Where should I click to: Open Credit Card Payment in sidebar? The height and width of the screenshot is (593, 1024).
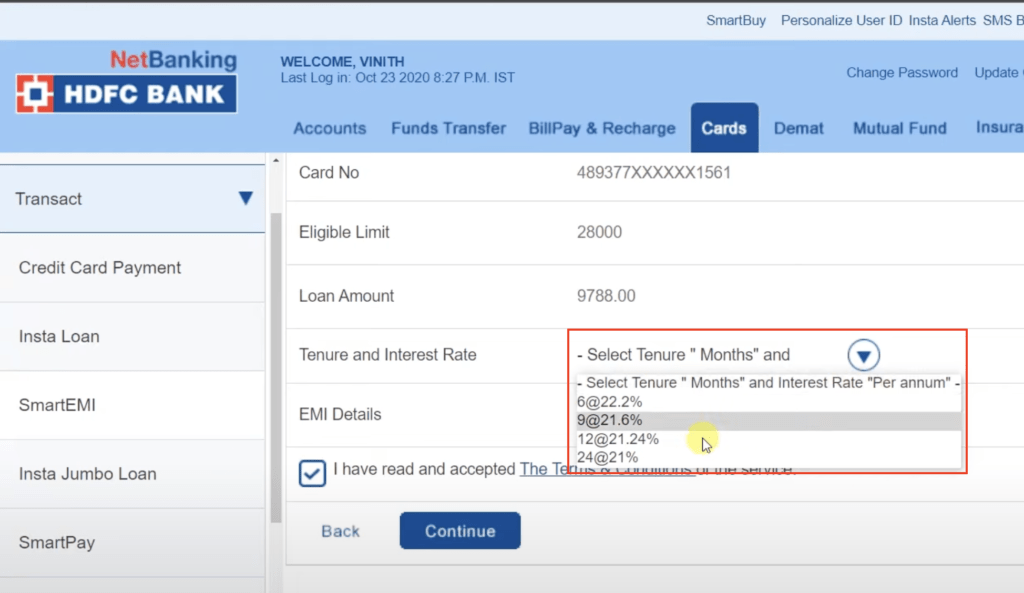(133, 268)
